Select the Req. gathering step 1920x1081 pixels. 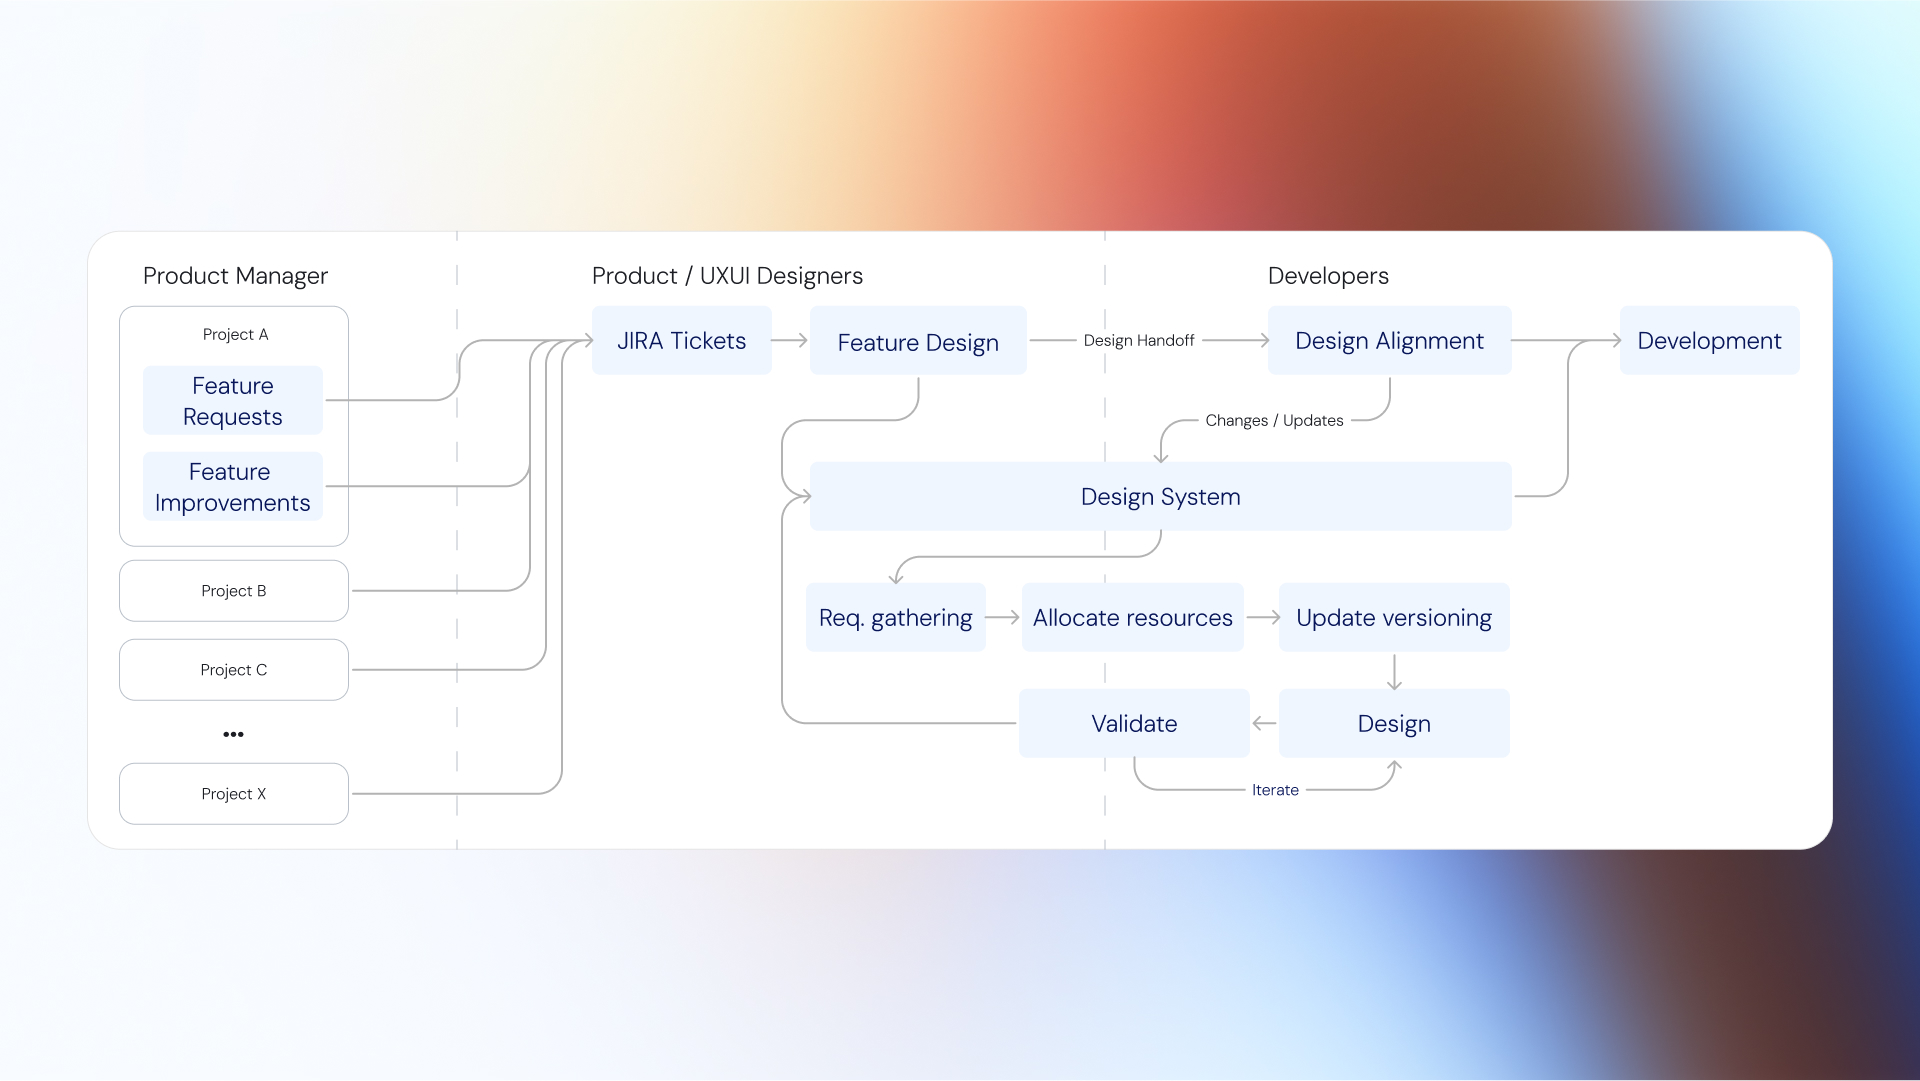coord(895,618)
